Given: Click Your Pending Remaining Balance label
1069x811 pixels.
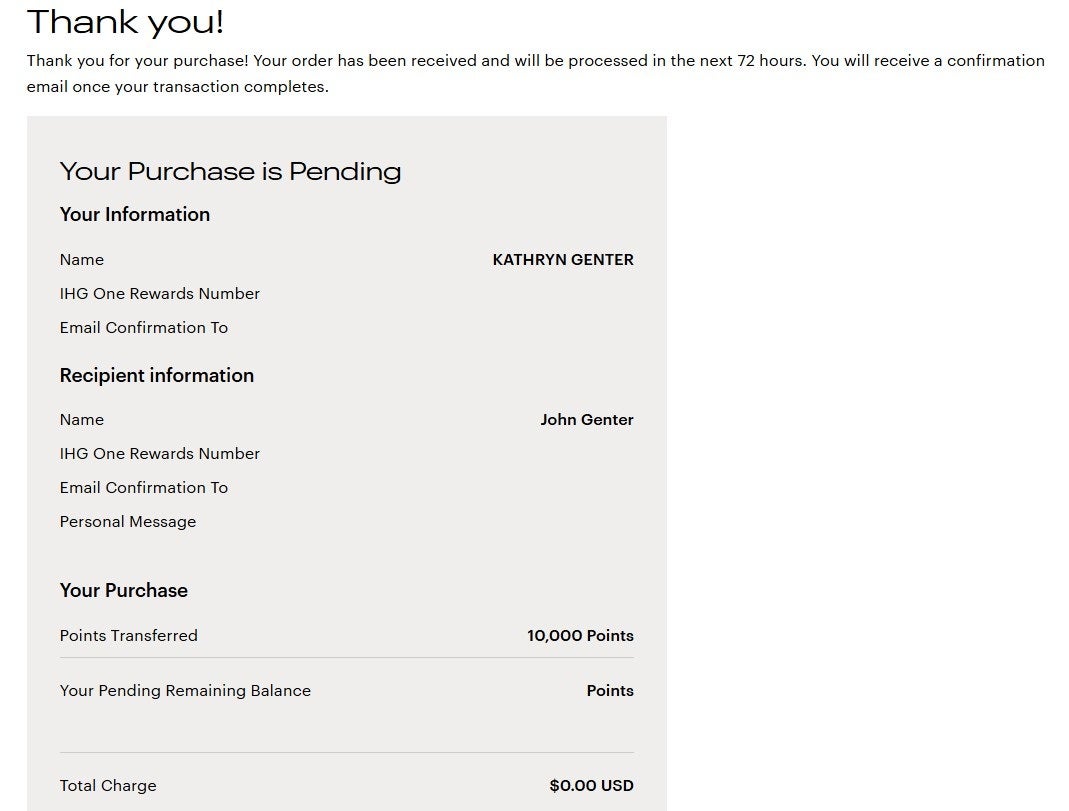Looking at the screenshot, I should pos(185,691).
